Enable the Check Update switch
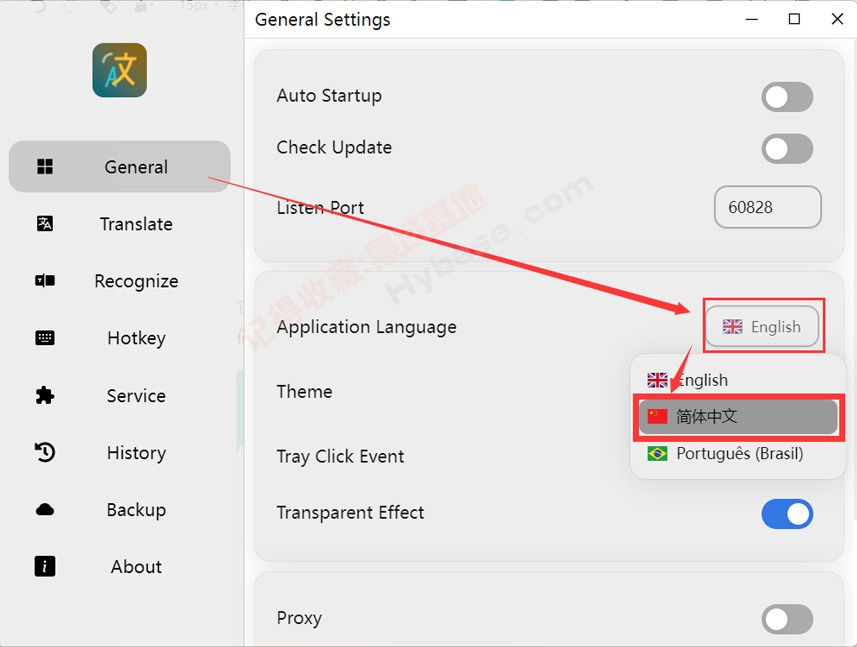Screen dimensions: 857x647 pyautogui.click(x=787, y=149)
